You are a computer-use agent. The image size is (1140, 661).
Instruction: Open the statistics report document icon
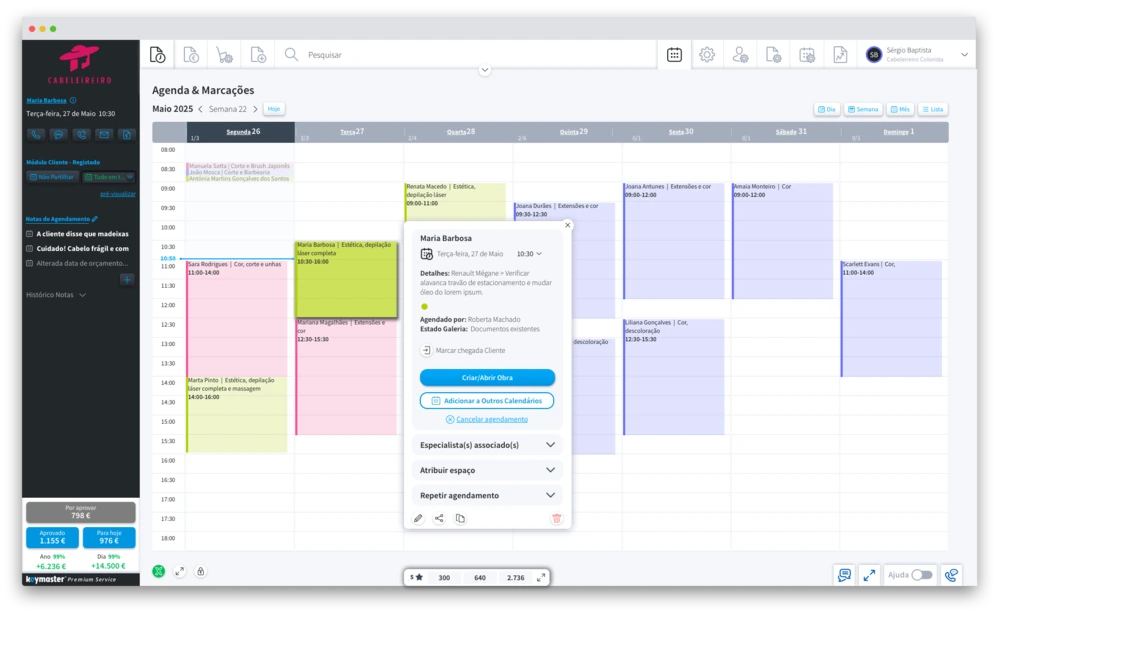pos(840,55)
